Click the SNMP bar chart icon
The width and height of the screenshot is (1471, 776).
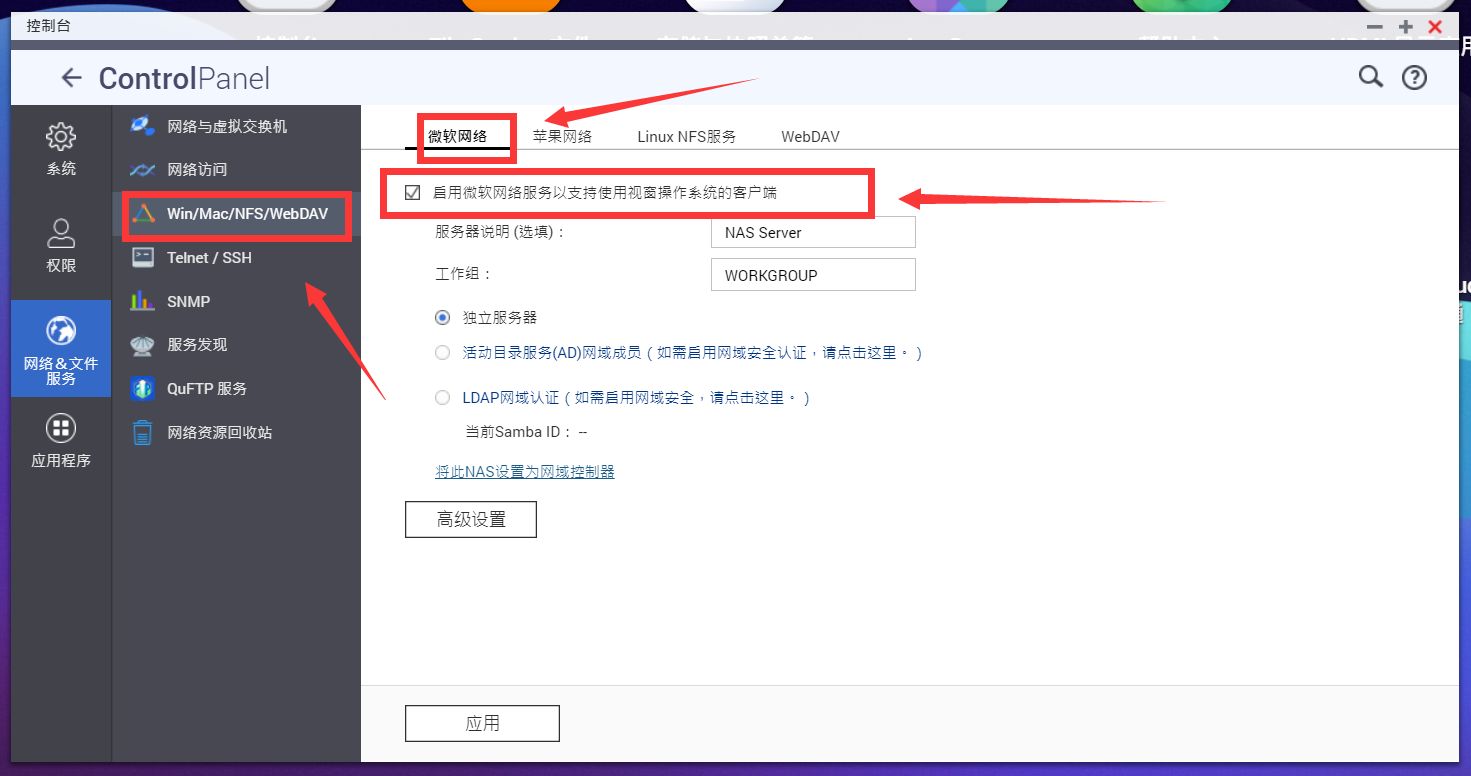[143, 301]
